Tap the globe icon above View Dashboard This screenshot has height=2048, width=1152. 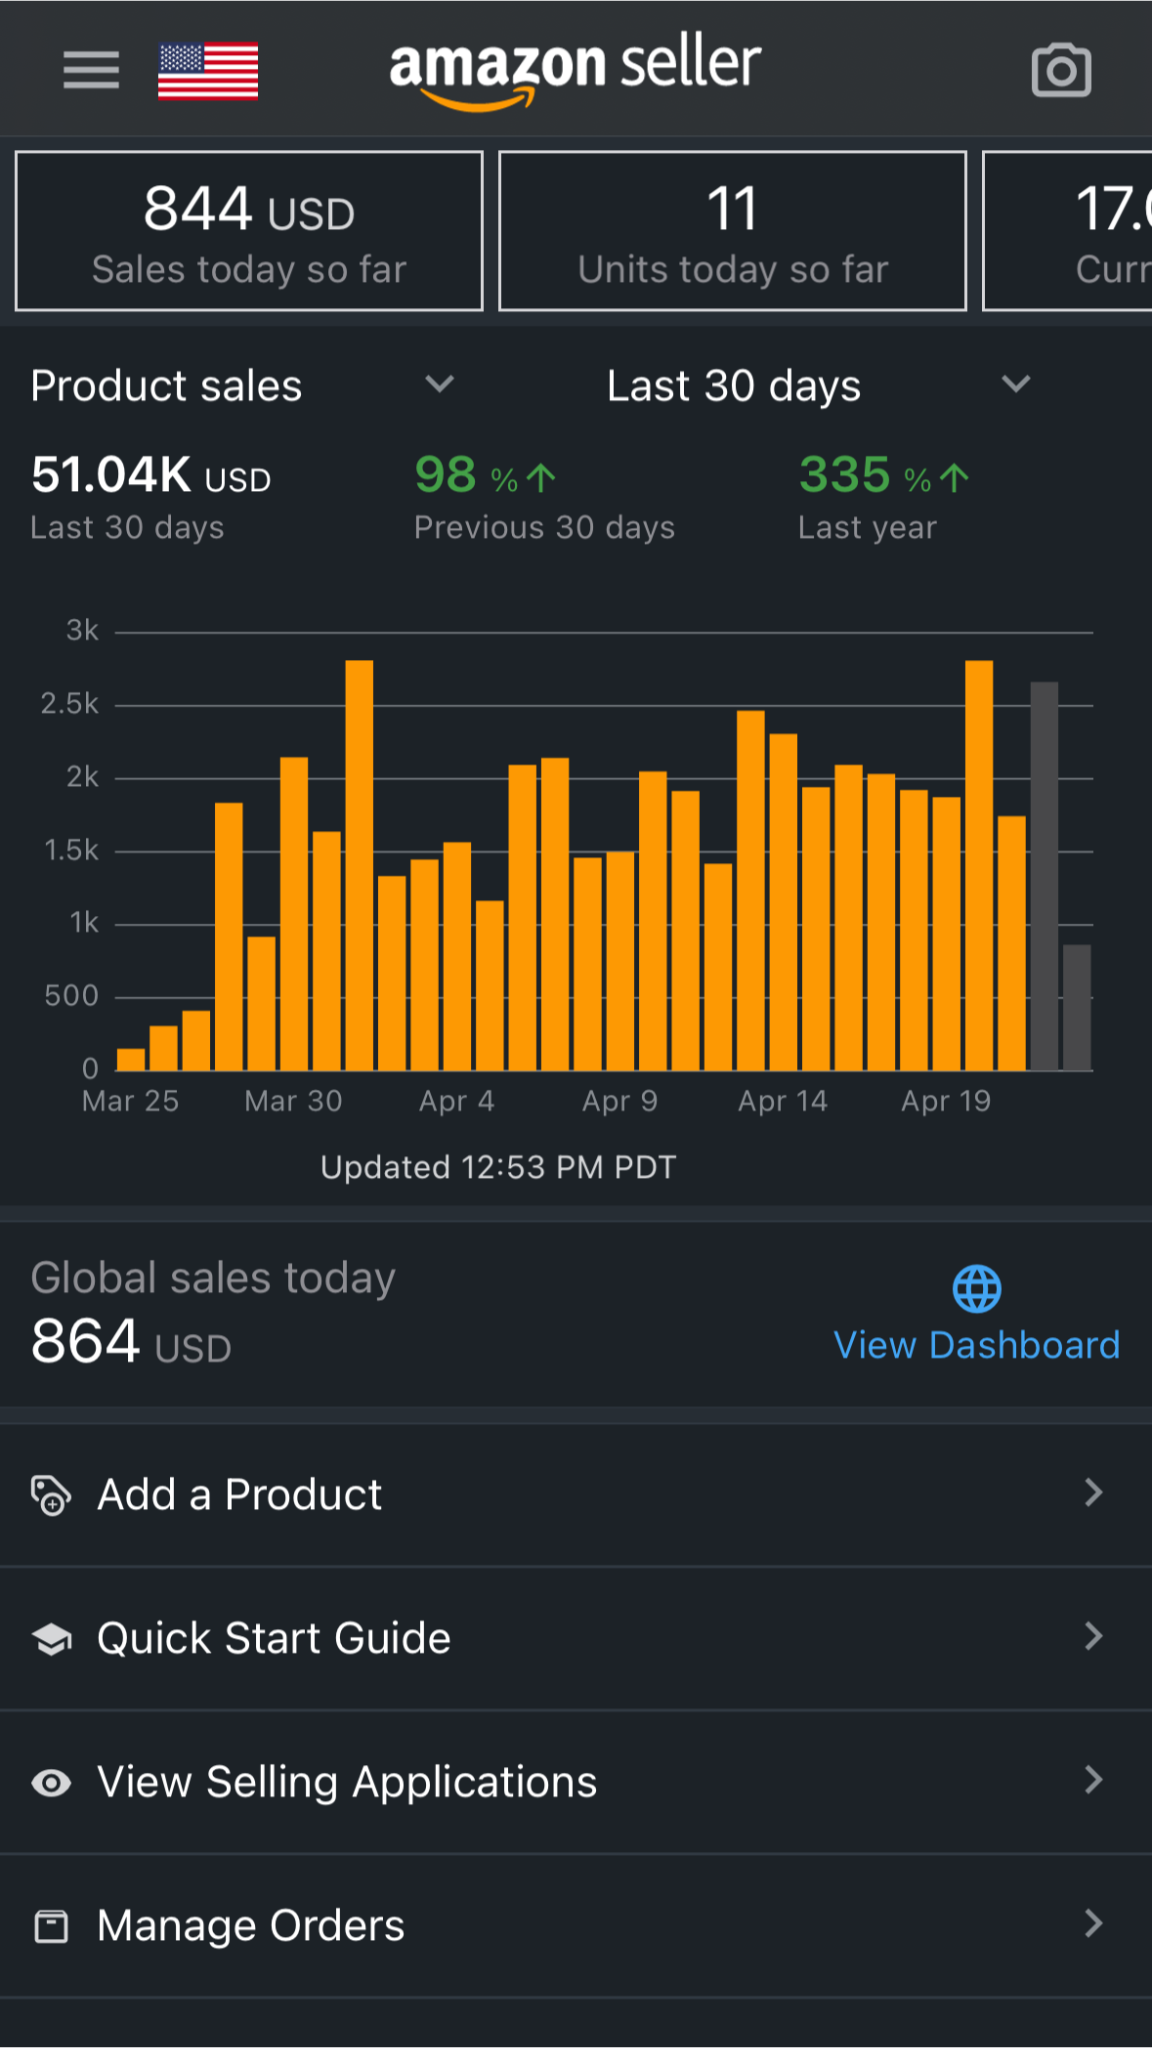[x=976, y=1288]
